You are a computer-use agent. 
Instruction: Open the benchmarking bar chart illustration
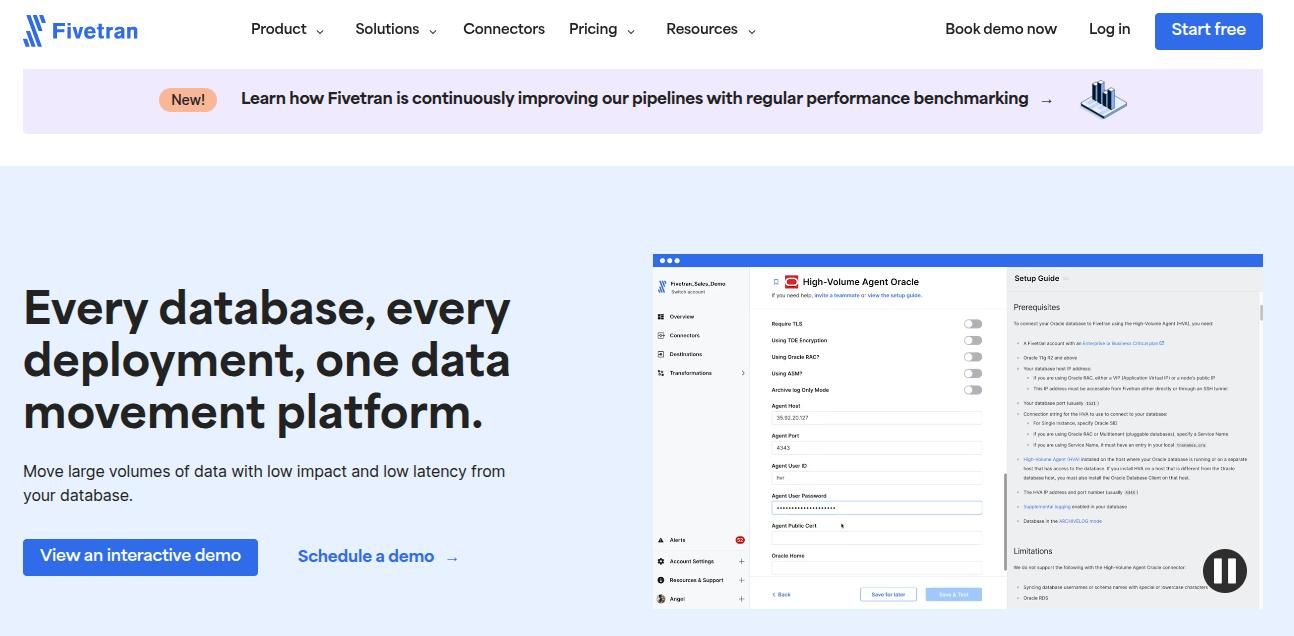[x=1103, y=99]
